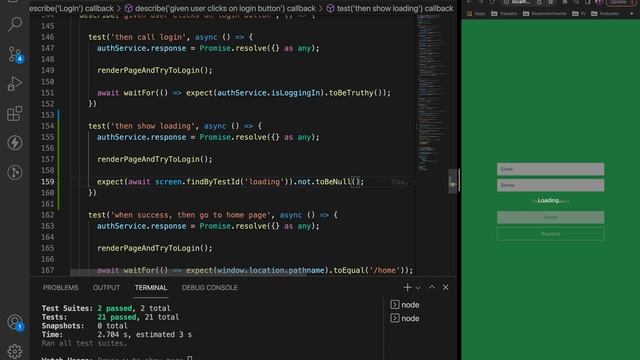Open the Trabalho bookmarks folder

point(504,13)
